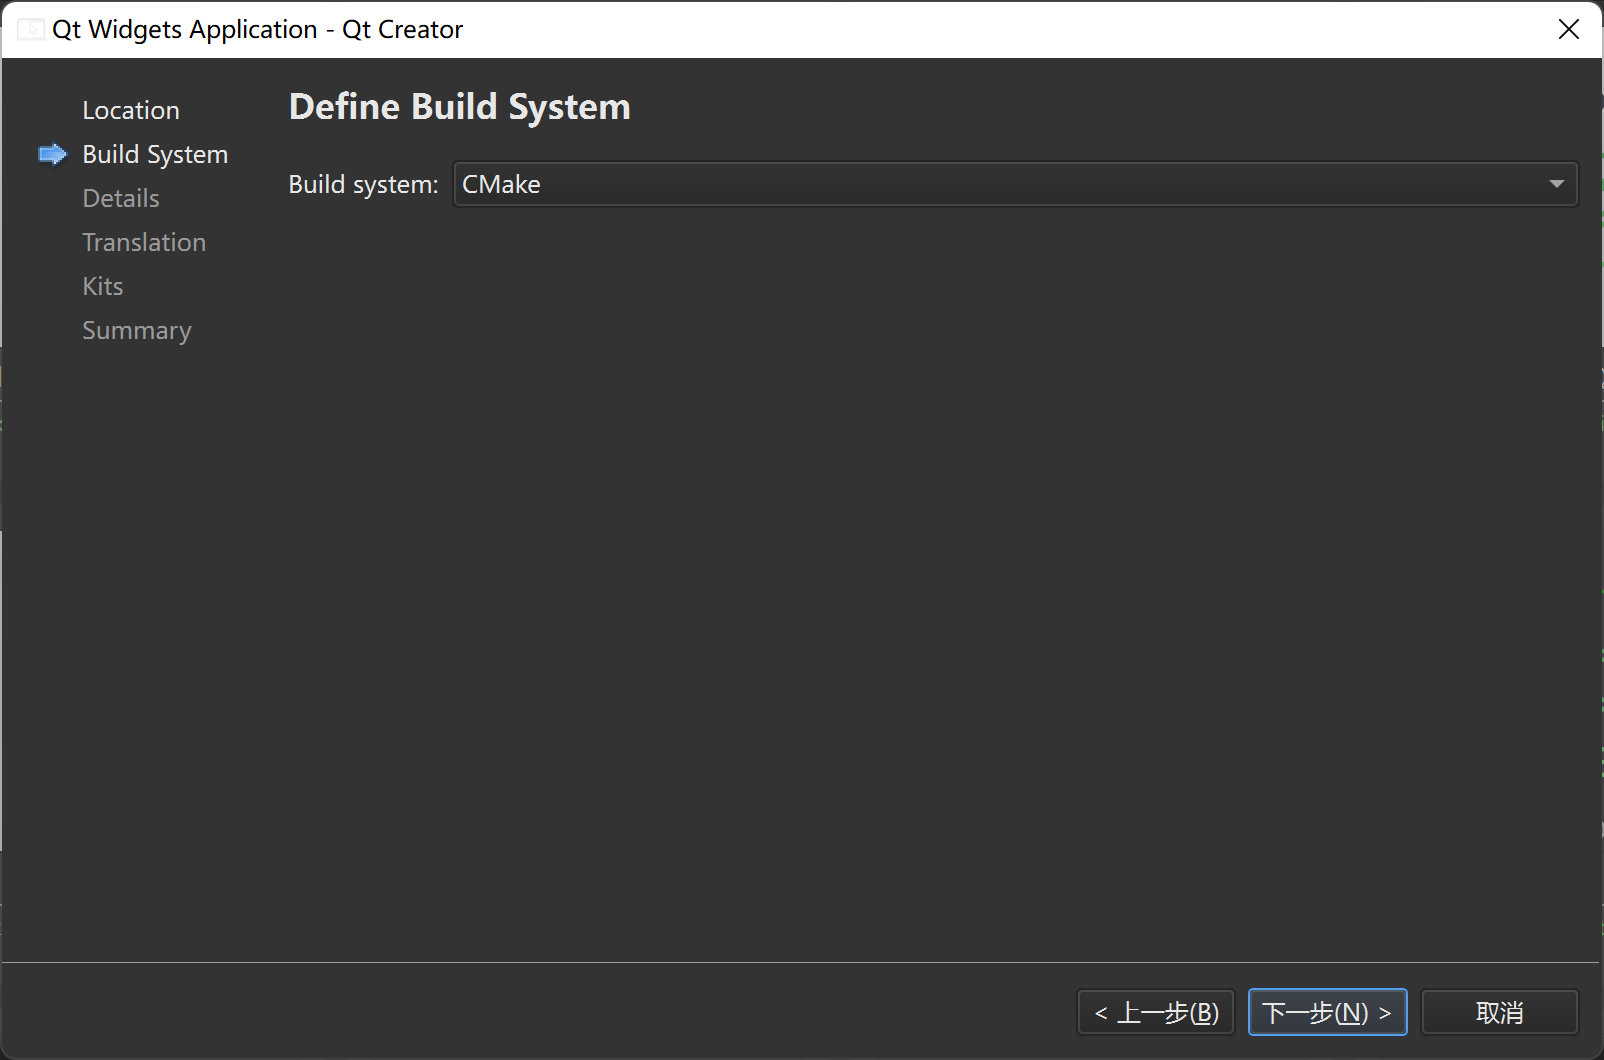Click the separator line above the bottom buttons

(802, 962)
